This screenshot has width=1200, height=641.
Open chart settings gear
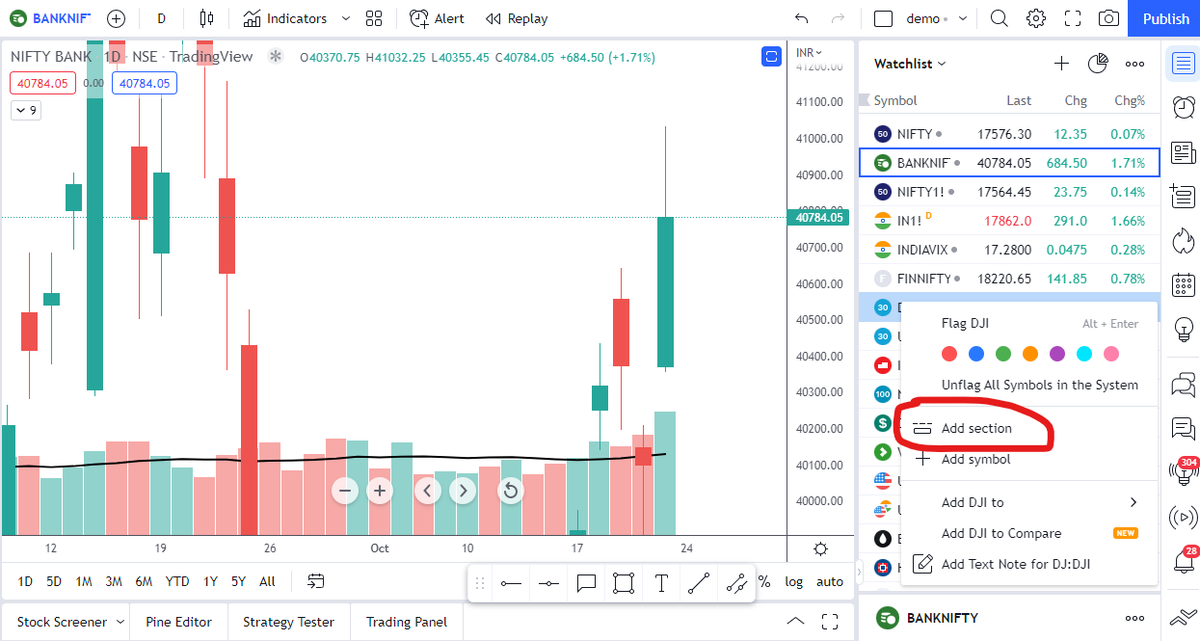[x=1036, y=18]
